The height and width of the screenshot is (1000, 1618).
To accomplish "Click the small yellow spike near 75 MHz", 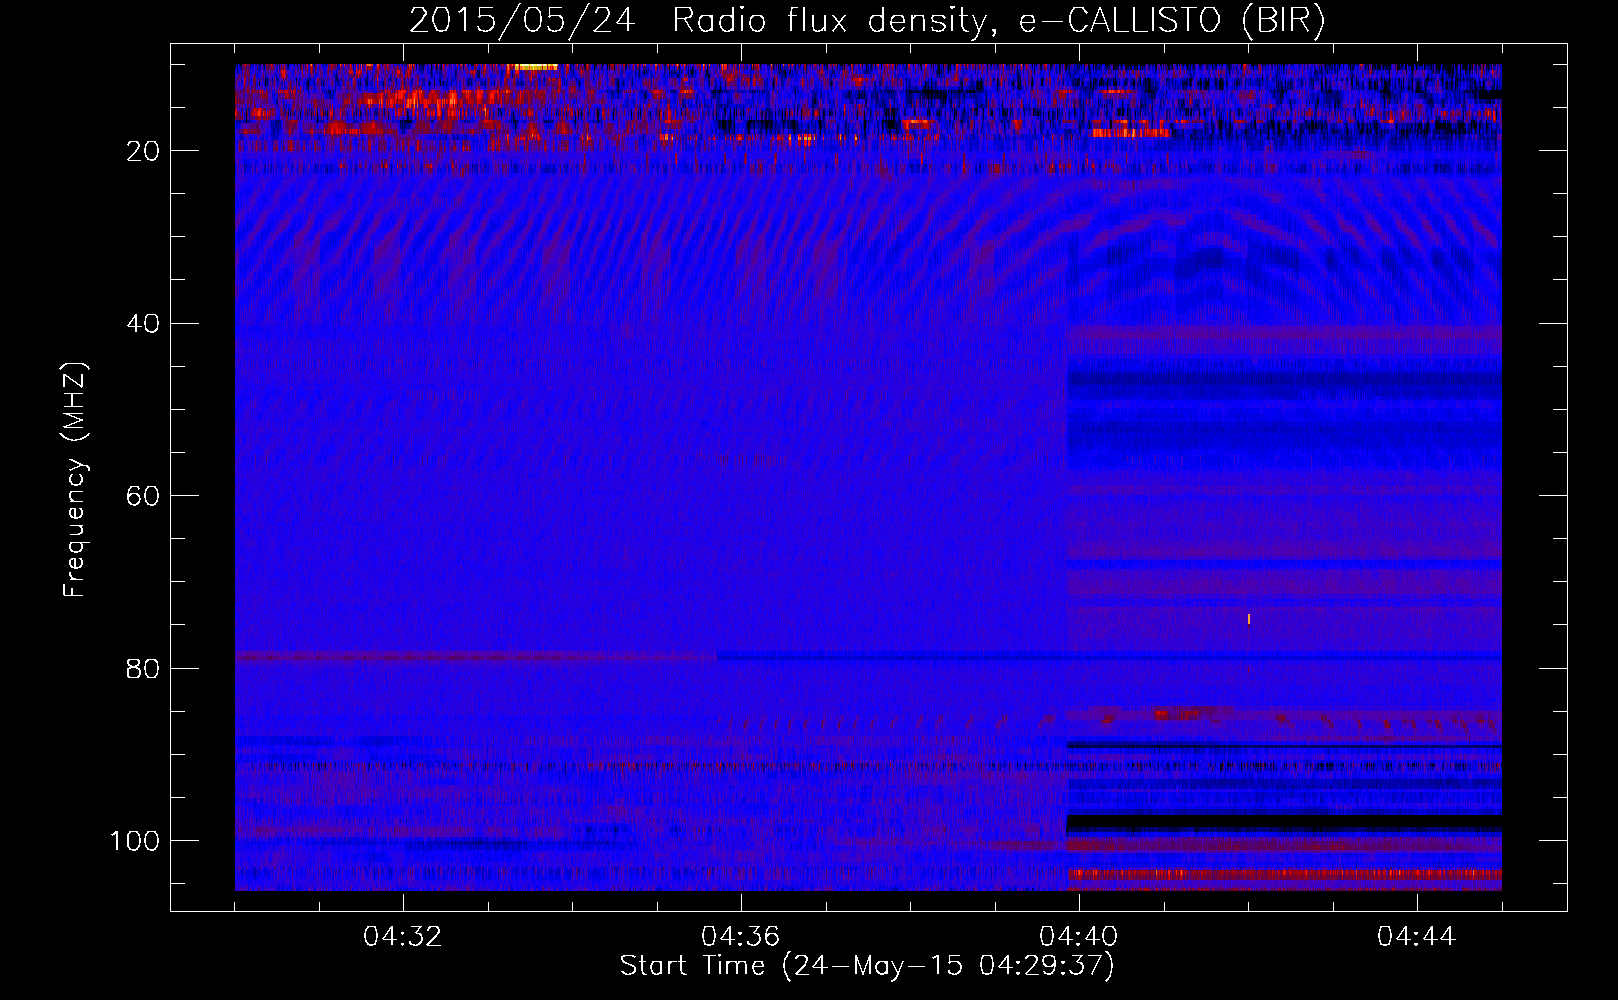I will click(1249, 619).
